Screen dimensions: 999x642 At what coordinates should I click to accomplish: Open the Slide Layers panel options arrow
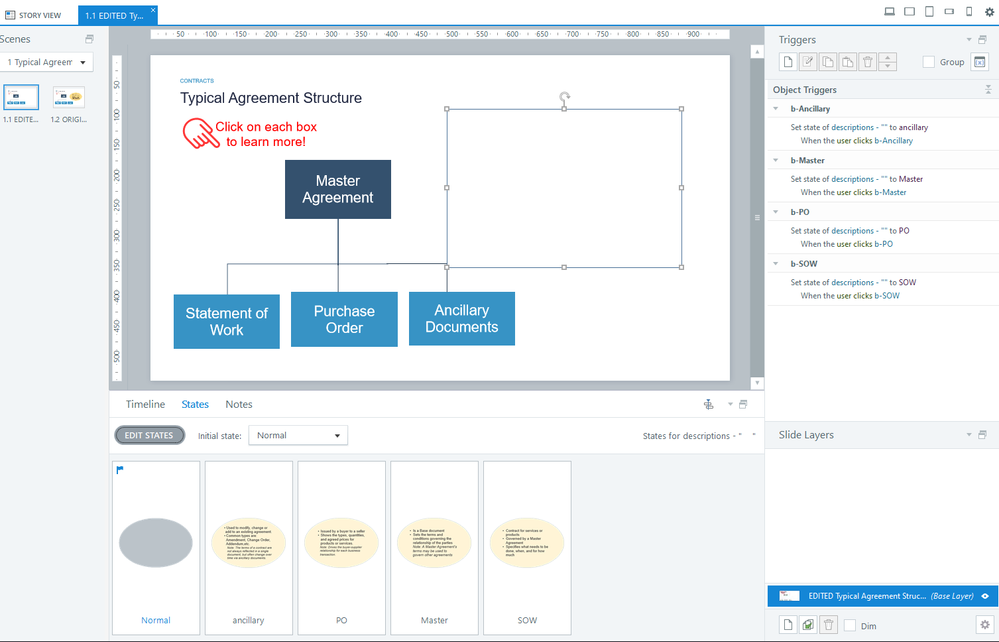(969, 434)
